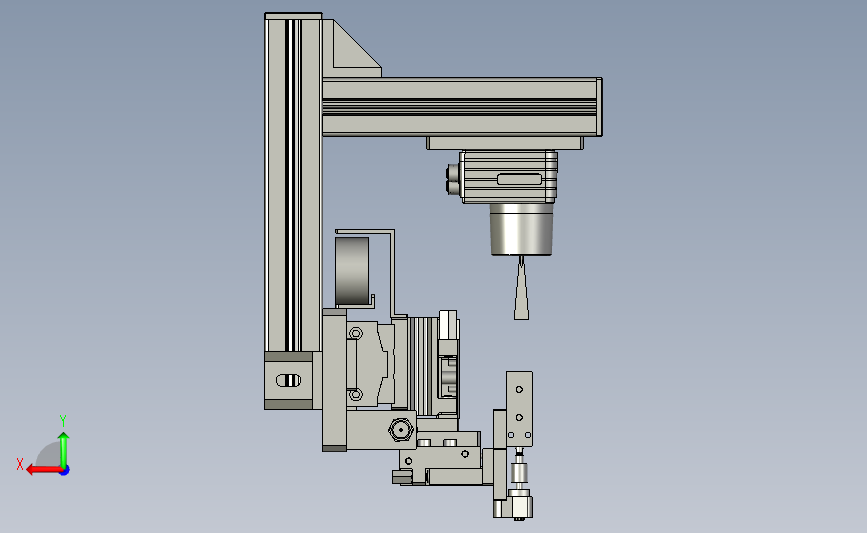Screen dimensions: 867x533
Task: Select the hexagonal fitting on the lower block
Action: coord(401,429)
